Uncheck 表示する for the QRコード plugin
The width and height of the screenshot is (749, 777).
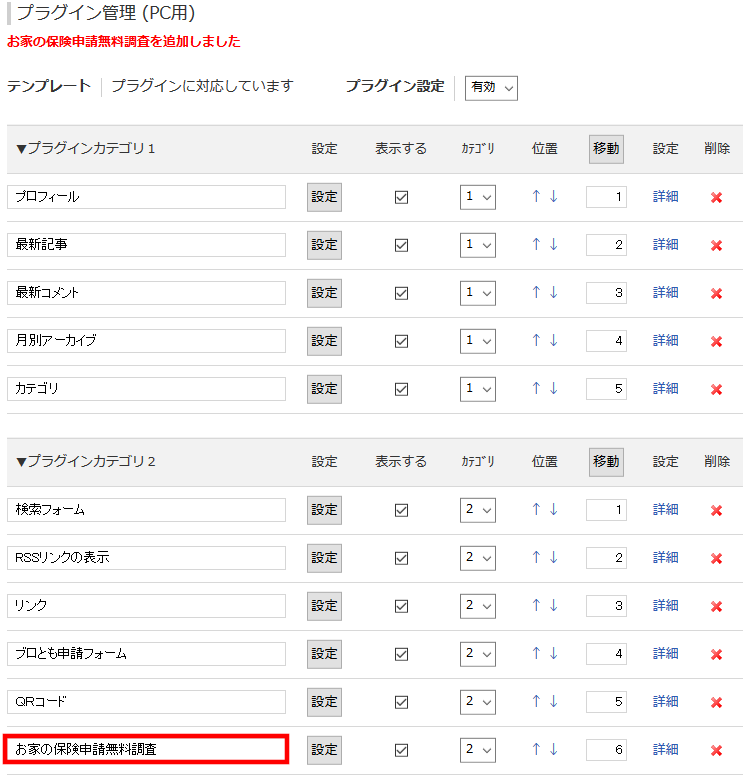402,703
